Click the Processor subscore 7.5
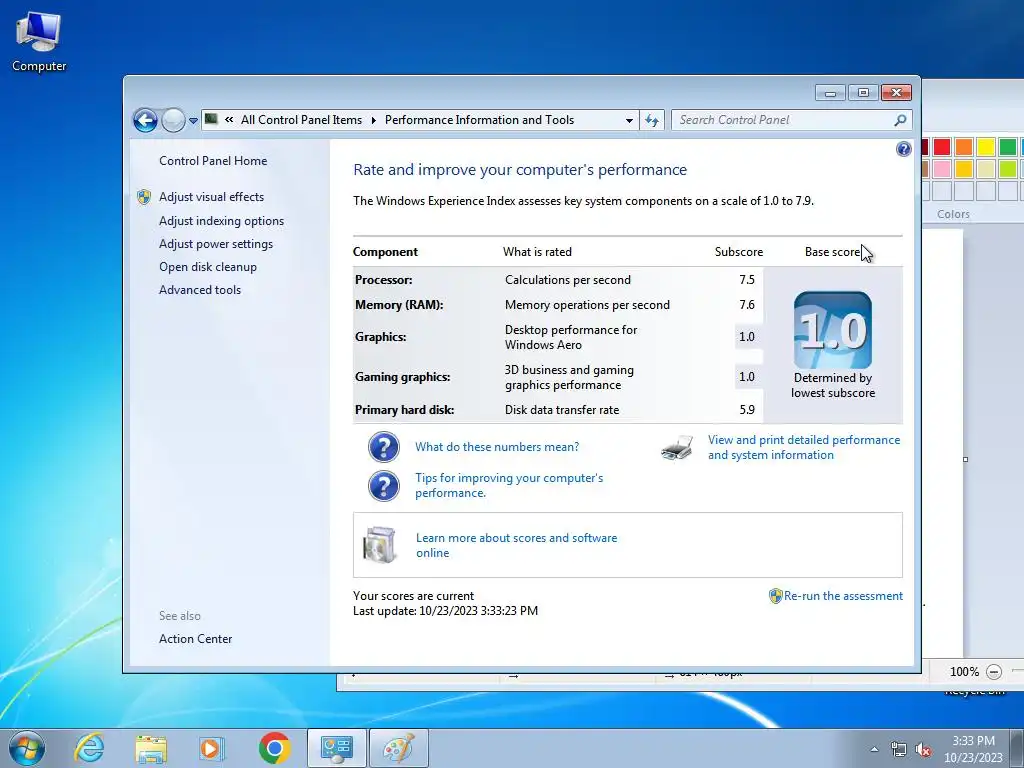The height and width of the screenshot is (768, 1024). [746, 280]
